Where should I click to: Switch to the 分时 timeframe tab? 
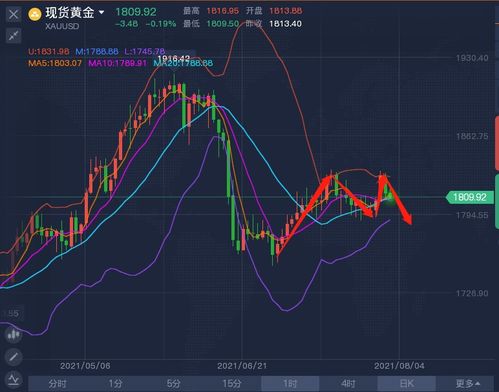(57, 384)
